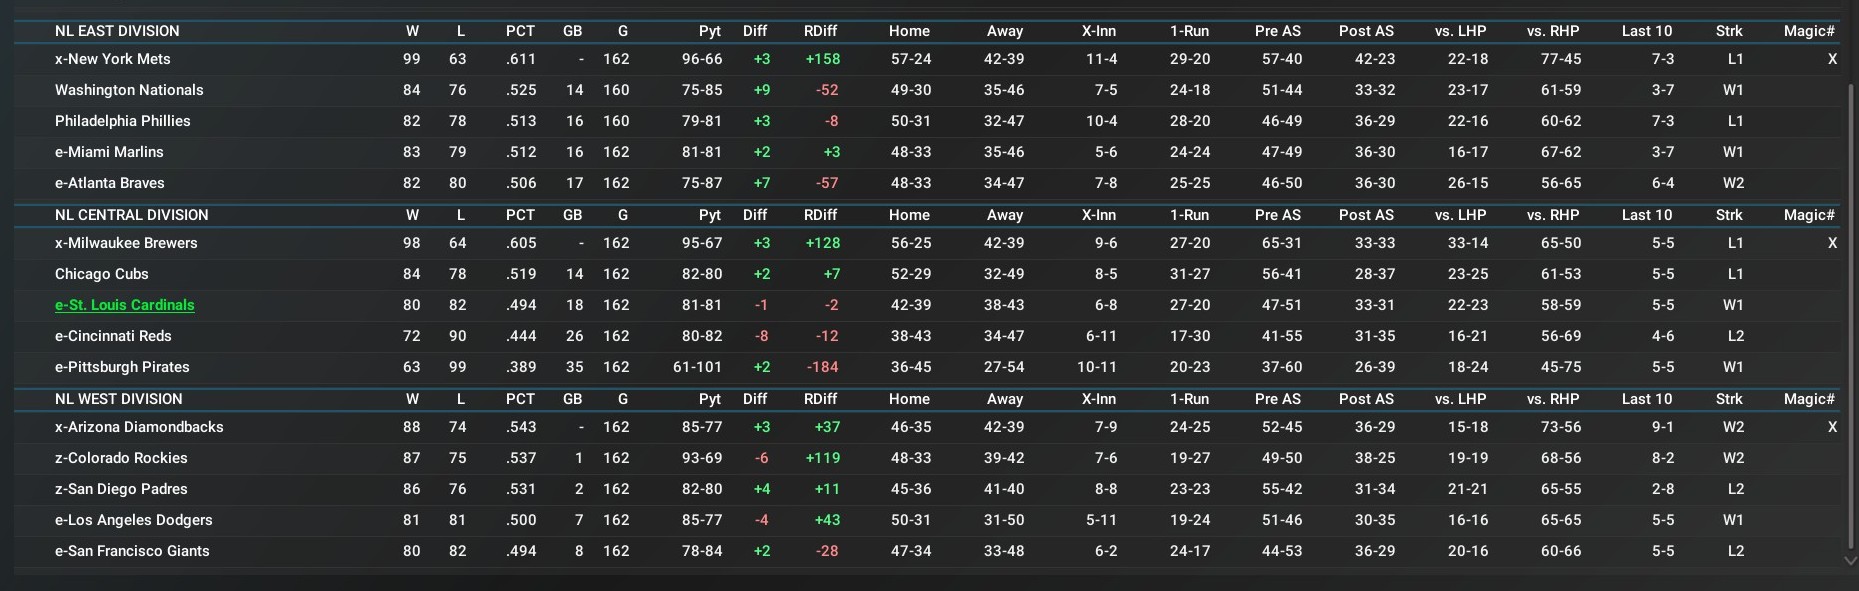Sort NL West Division by Pyt header
This screenshot has width=1859, height=591.
(x=709, y=399)
